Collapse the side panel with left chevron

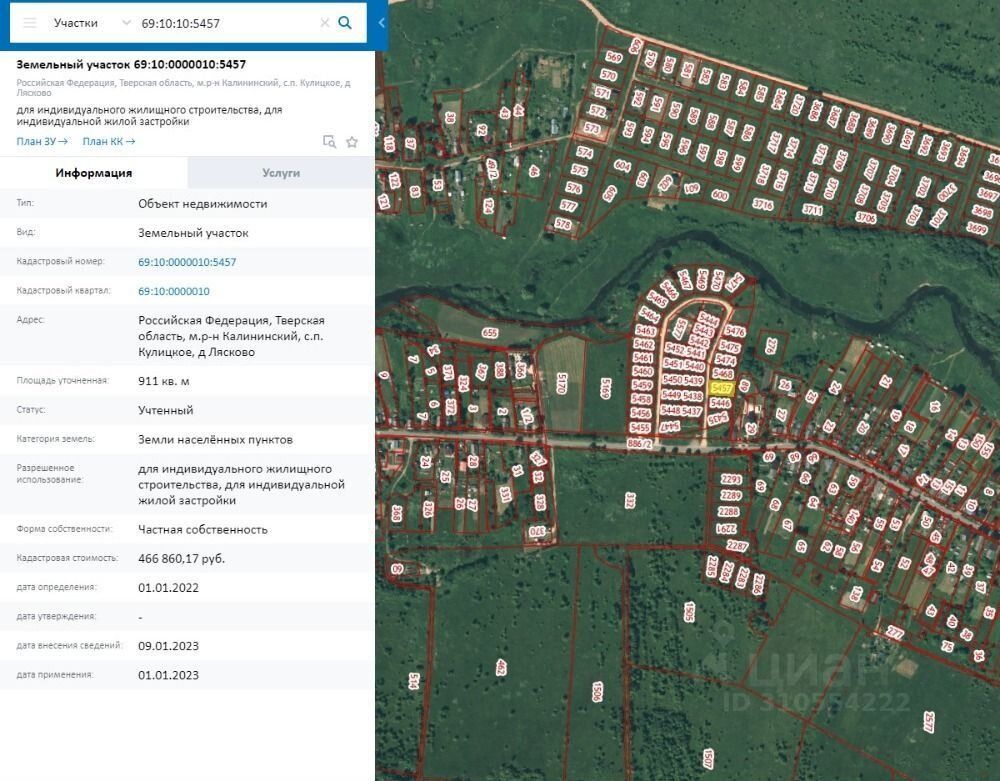pos(381,22)
